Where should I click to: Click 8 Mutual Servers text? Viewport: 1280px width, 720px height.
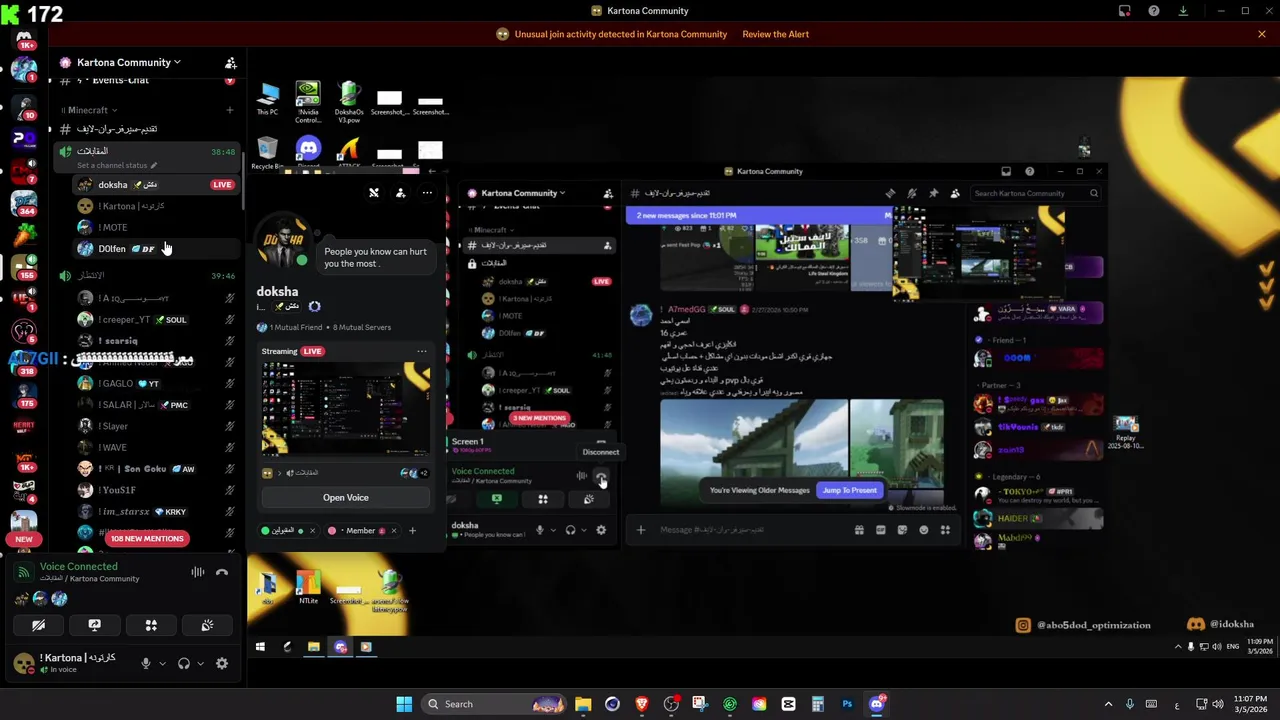(x=362, y=327)
